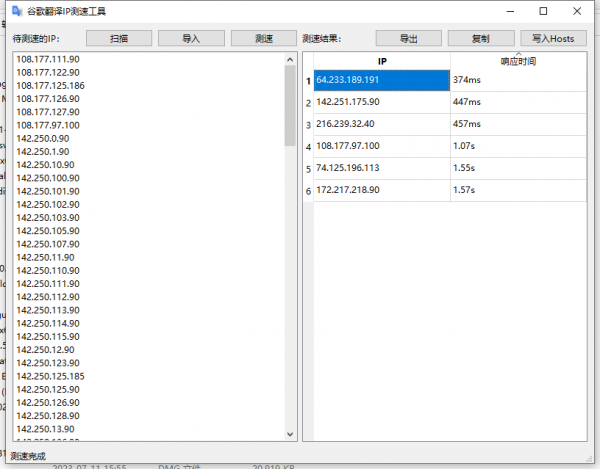Image resolution: width=600 pixels, height=469 pixels.
Task: Select row header number 1
Action: (x=308, y=81)
